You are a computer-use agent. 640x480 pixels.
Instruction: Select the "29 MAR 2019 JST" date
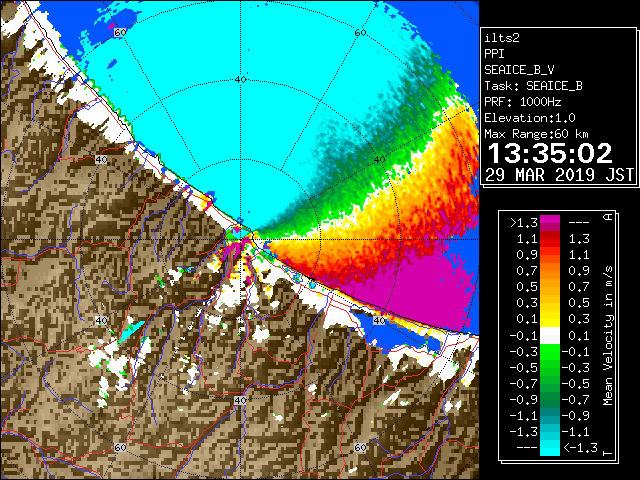[559, 175]
